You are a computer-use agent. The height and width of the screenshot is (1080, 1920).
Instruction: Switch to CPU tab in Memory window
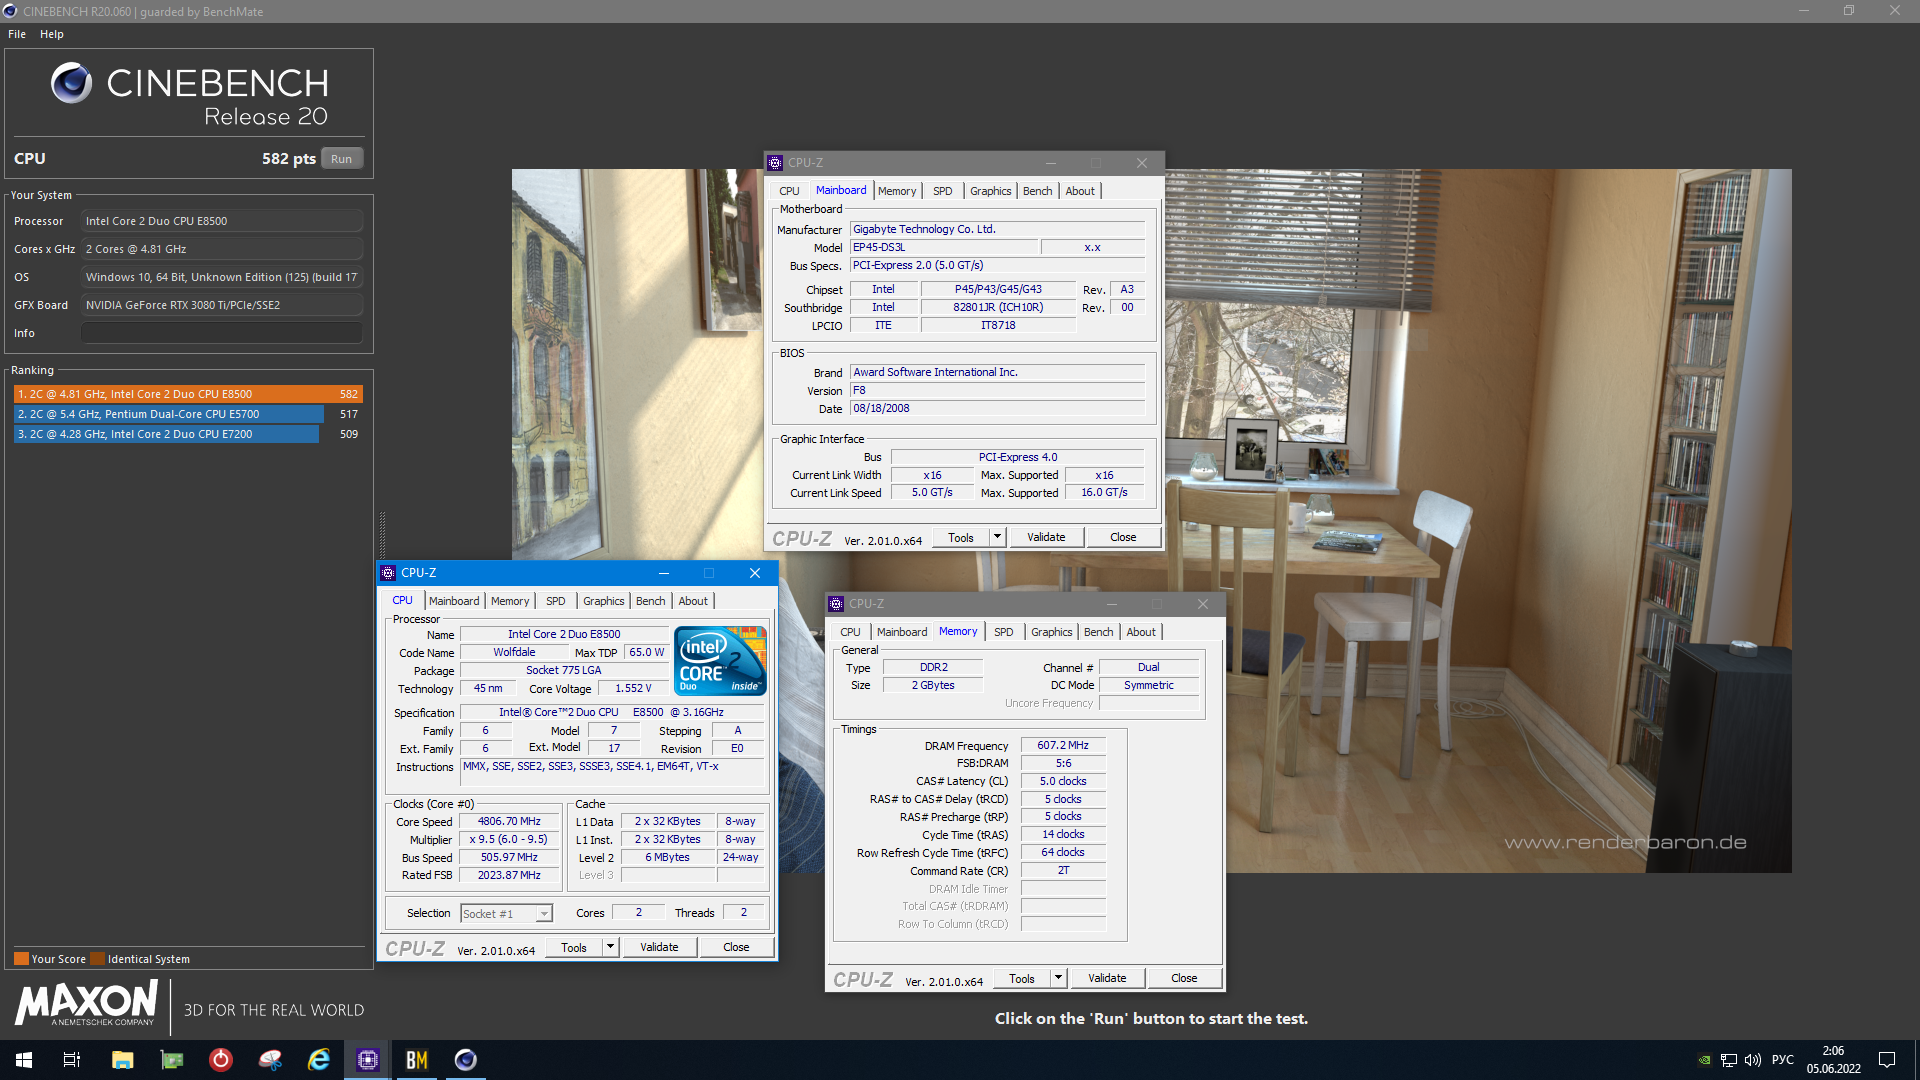(x=850, y=632)
